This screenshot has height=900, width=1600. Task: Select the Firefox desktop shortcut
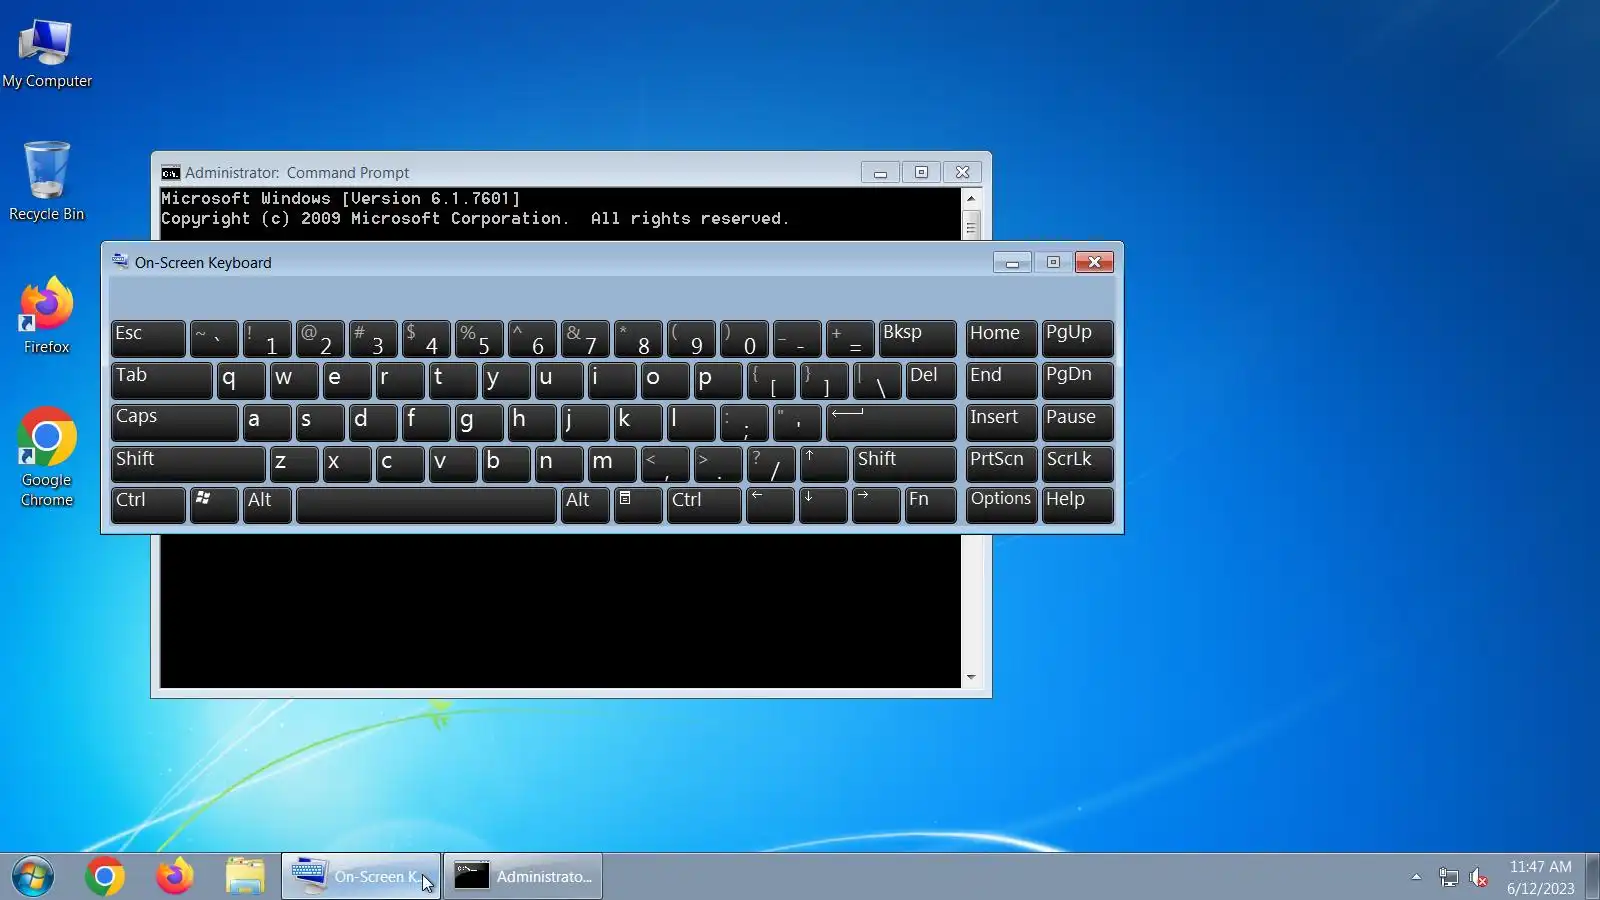point(47,315)
